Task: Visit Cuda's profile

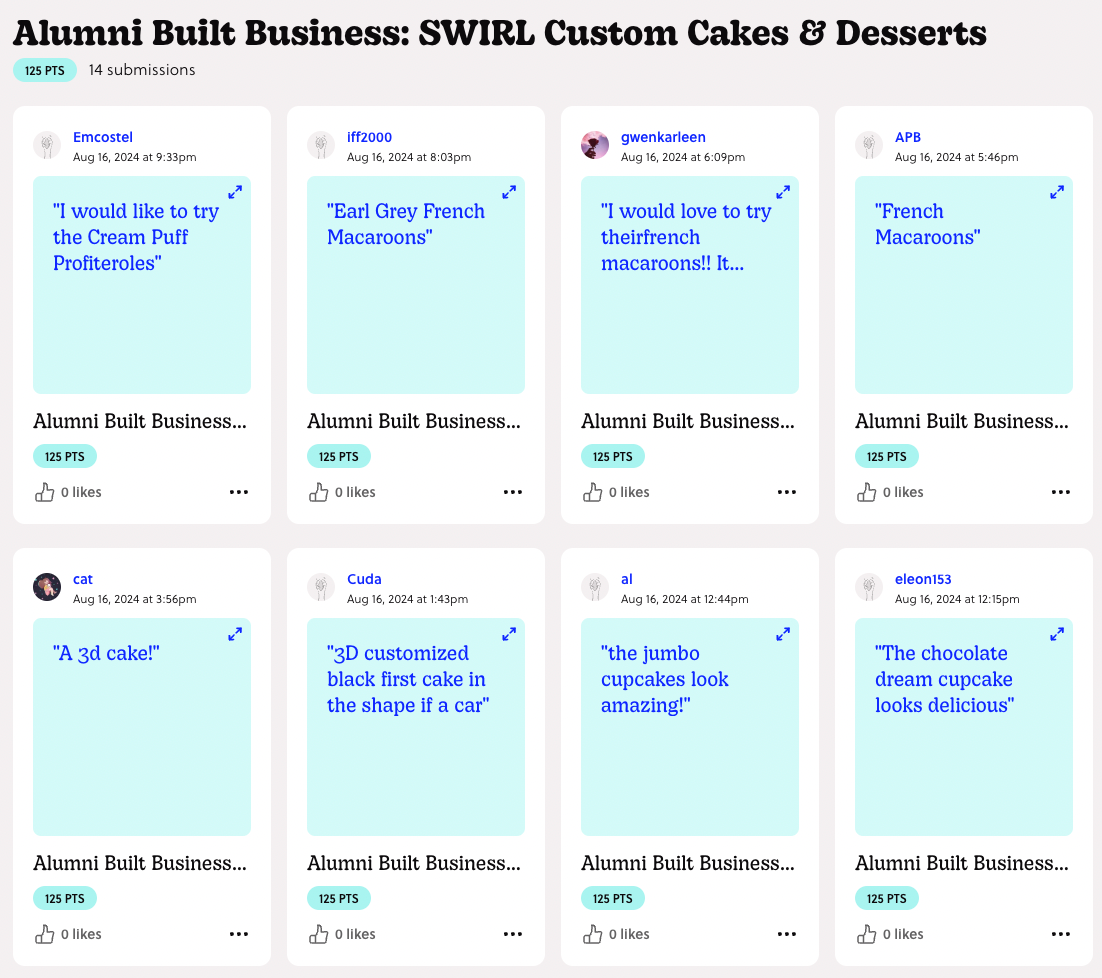Action: click(364, 578)
